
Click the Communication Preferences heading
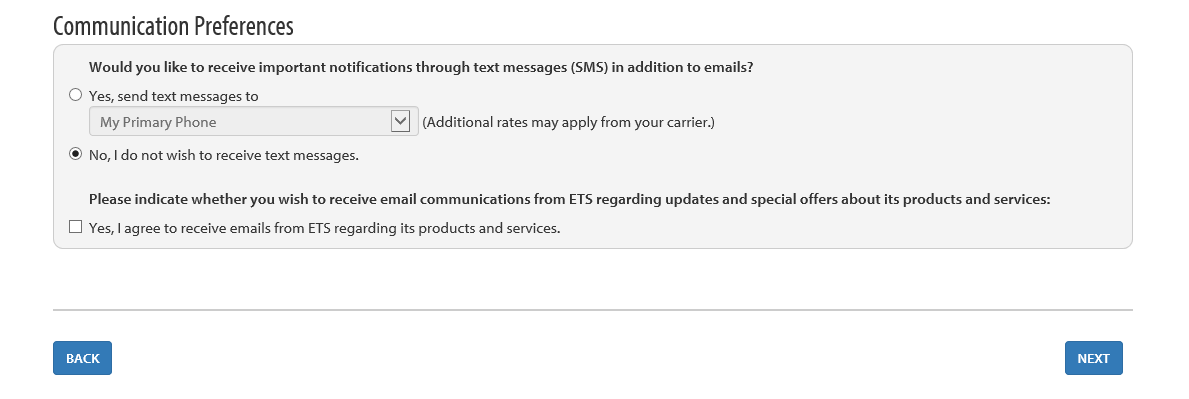click(173, 26)
